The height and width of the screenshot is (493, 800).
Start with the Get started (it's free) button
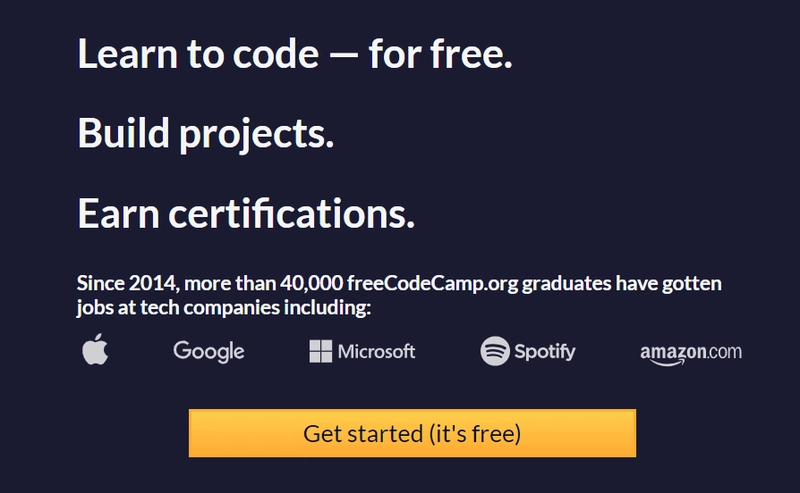click(412, 433)
